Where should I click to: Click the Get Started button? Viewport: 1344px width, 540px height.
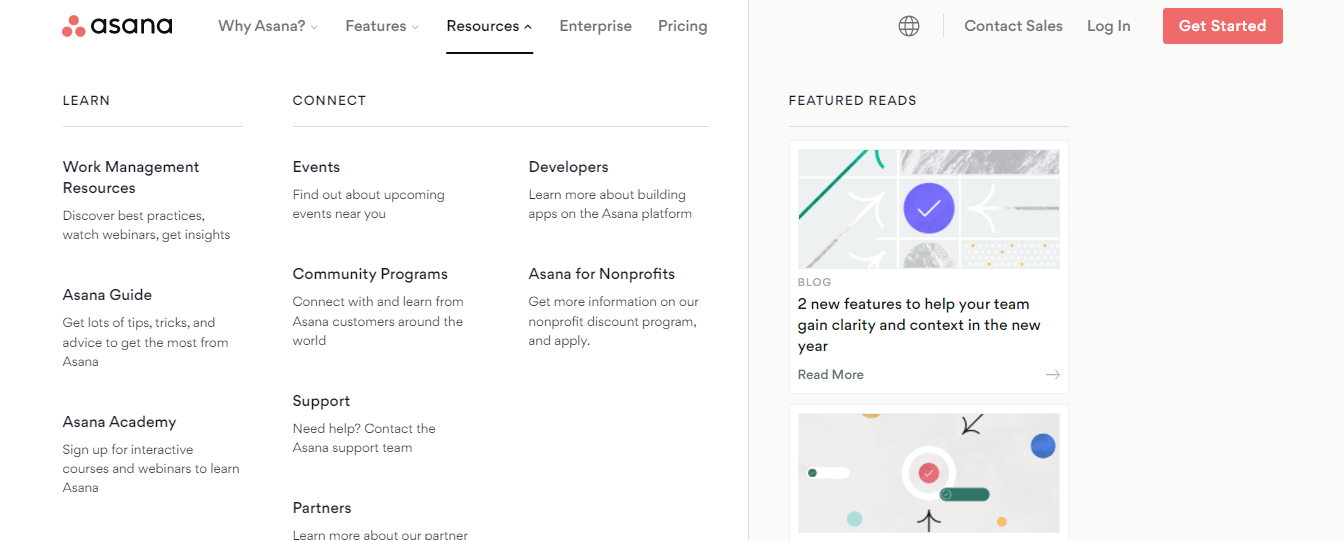click(x=1222, y=26)
